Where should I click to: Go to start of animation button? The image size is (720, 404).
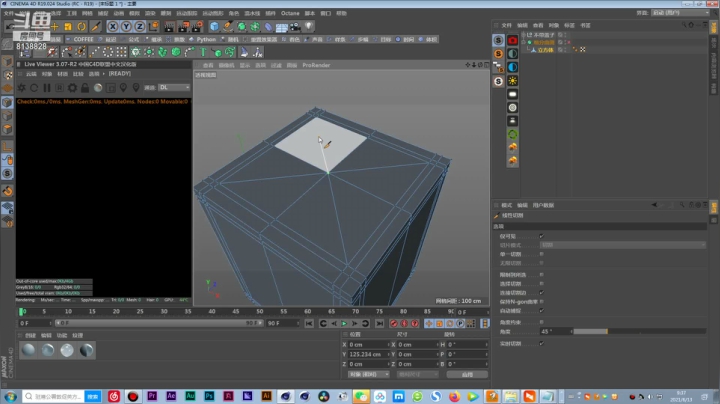[x=309, y=324]
